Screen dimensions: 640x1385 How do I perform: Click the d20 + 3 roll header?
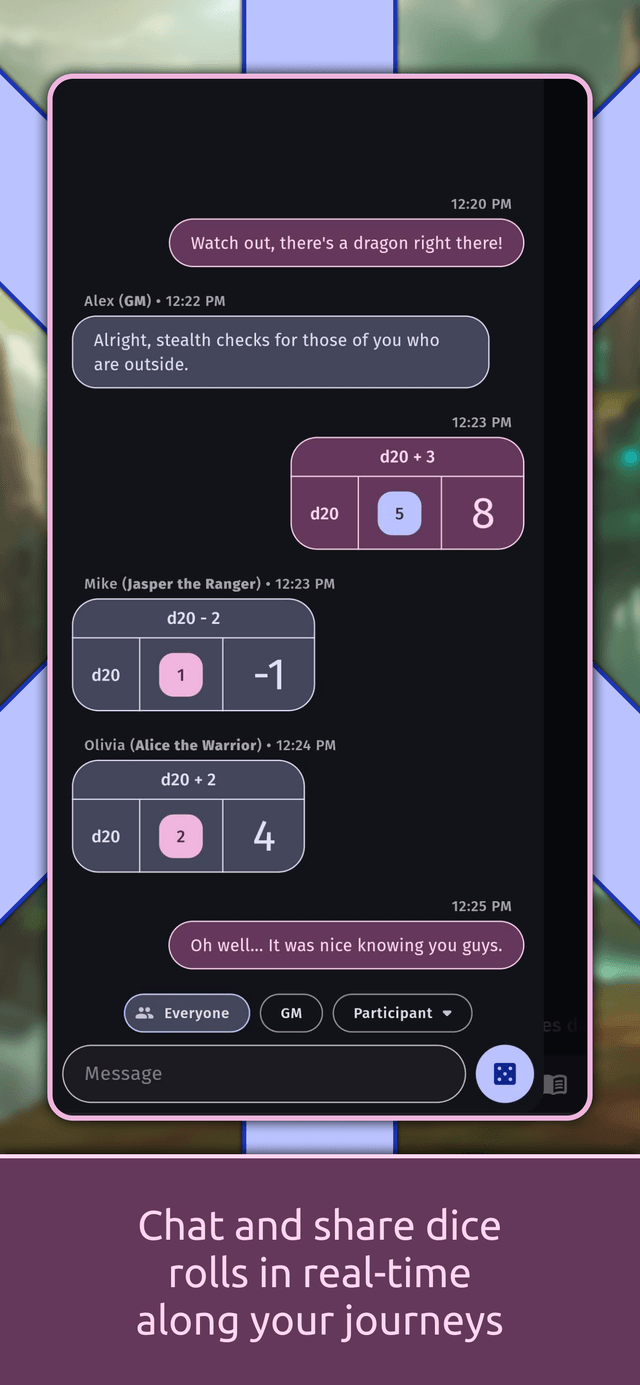[x=407, y=457]
